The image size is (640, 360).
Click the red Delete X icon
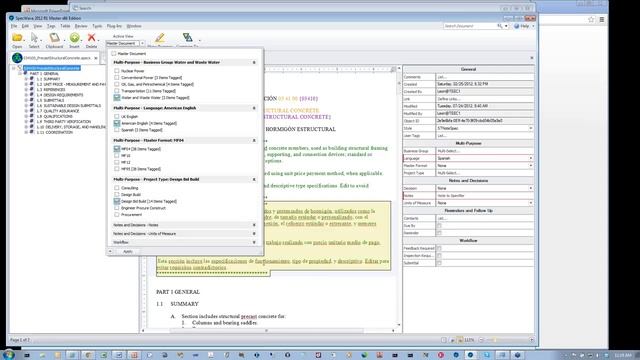(x=91, y=38)
